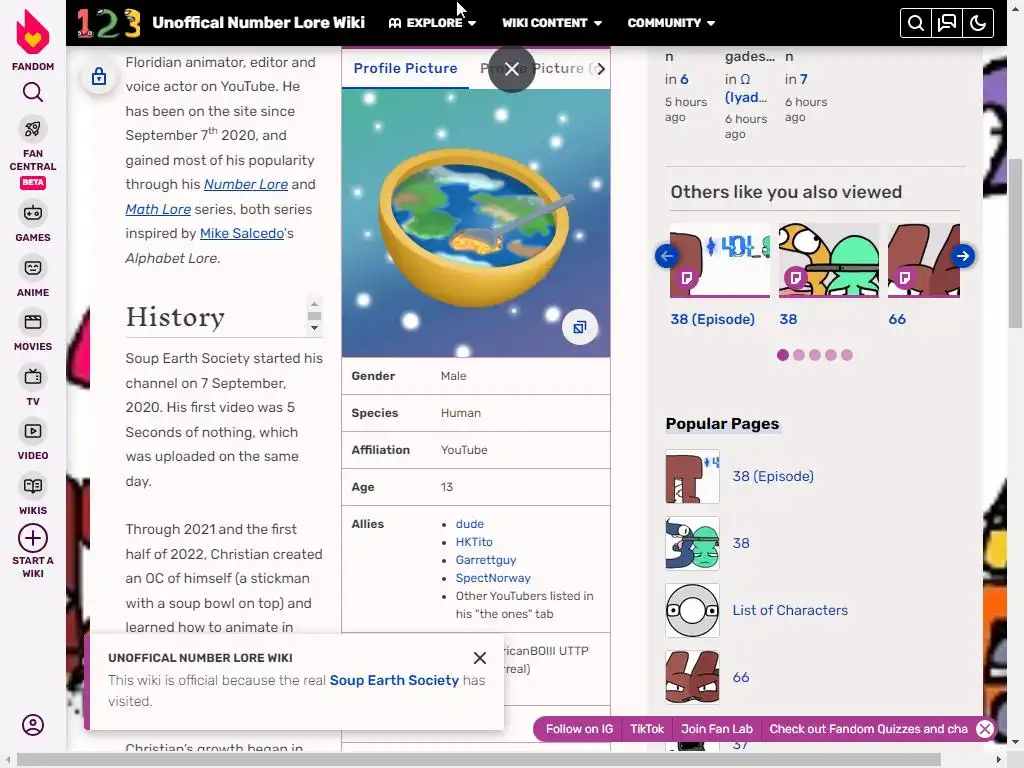Screen dimensions: 1024x768
Task: Open 38 (Episode) in Popular Pages
Action: click(773, 476)
